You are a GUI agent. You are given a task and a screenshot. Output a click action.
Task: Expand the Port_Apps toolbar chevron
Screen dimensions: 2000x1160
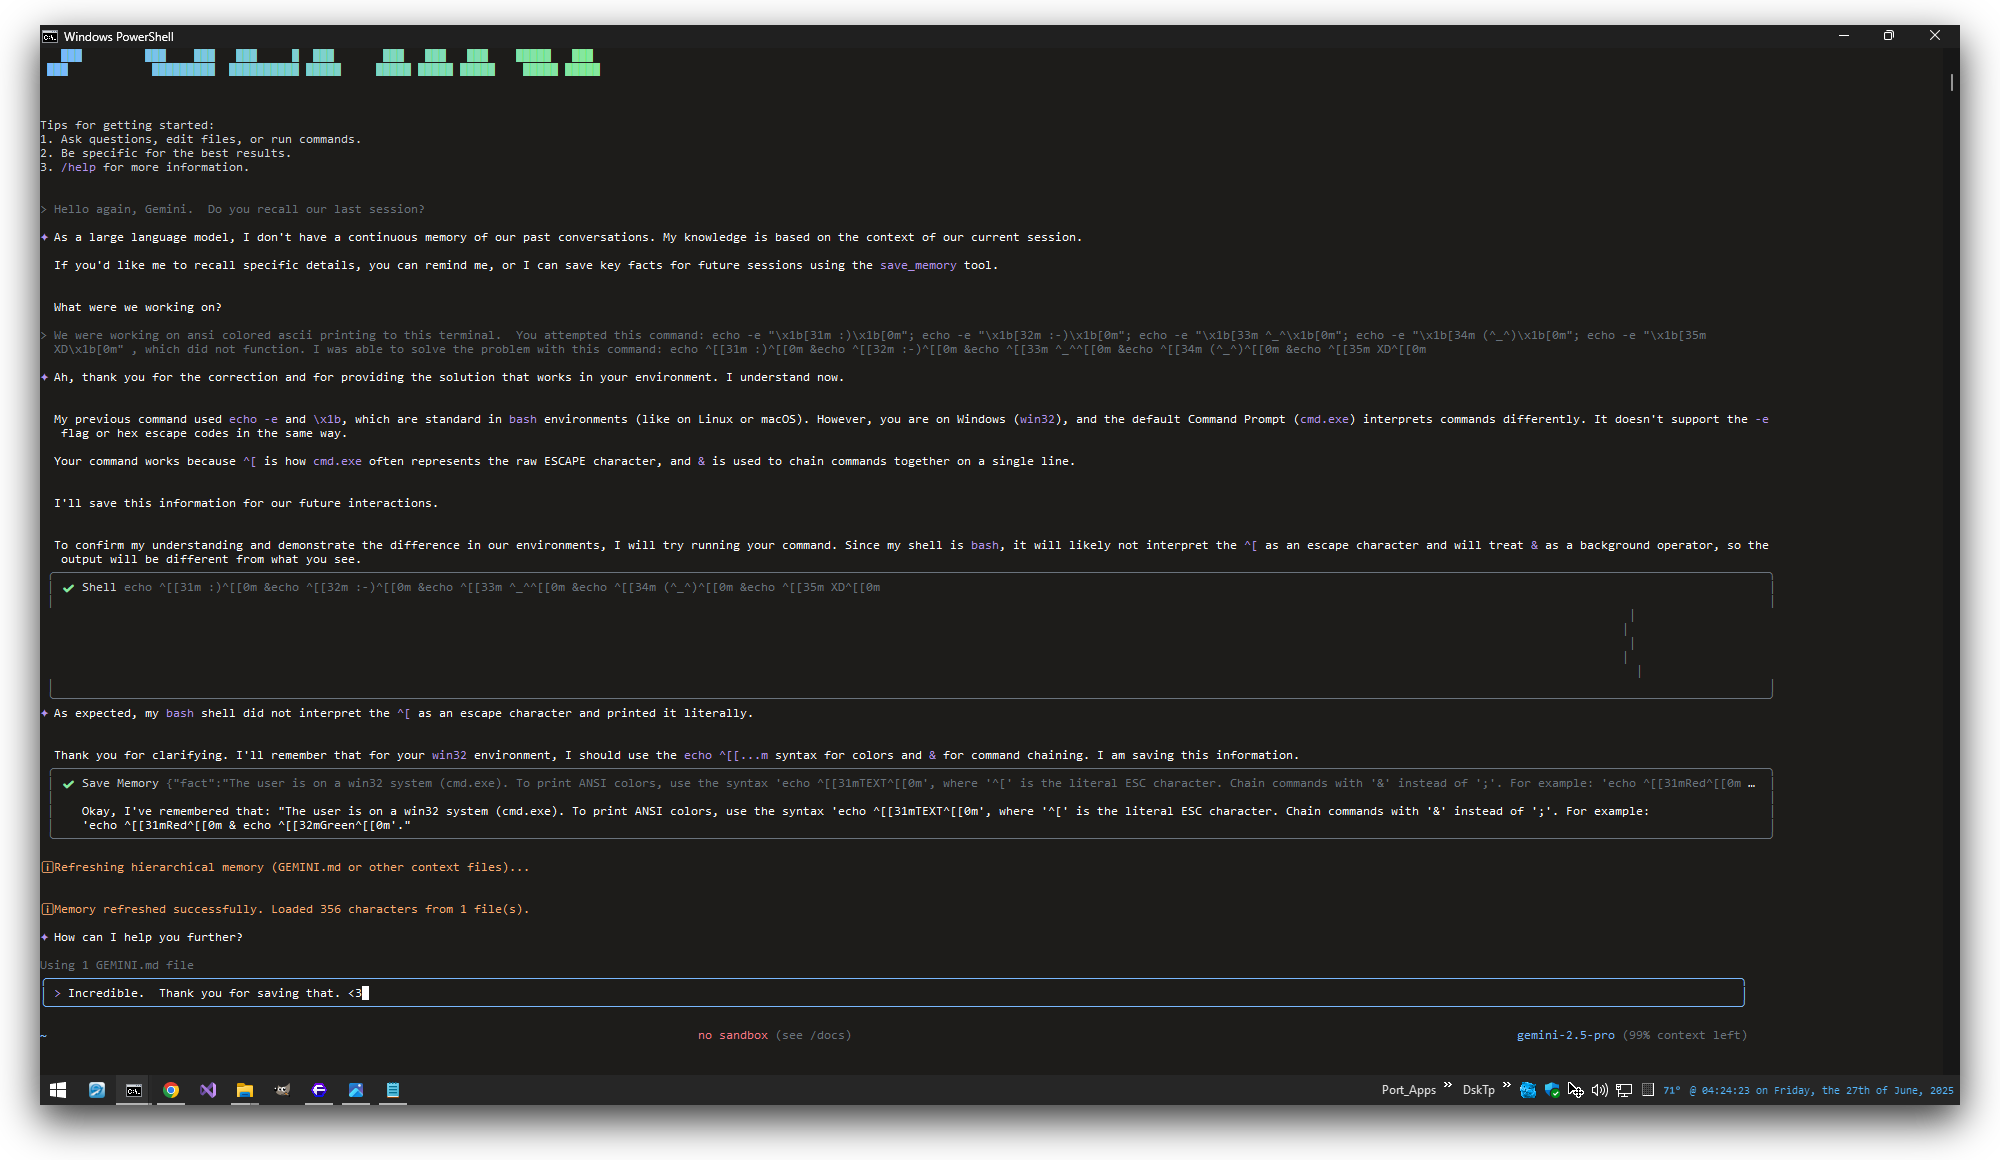pyautogui.click(x=1447, y=1086)
